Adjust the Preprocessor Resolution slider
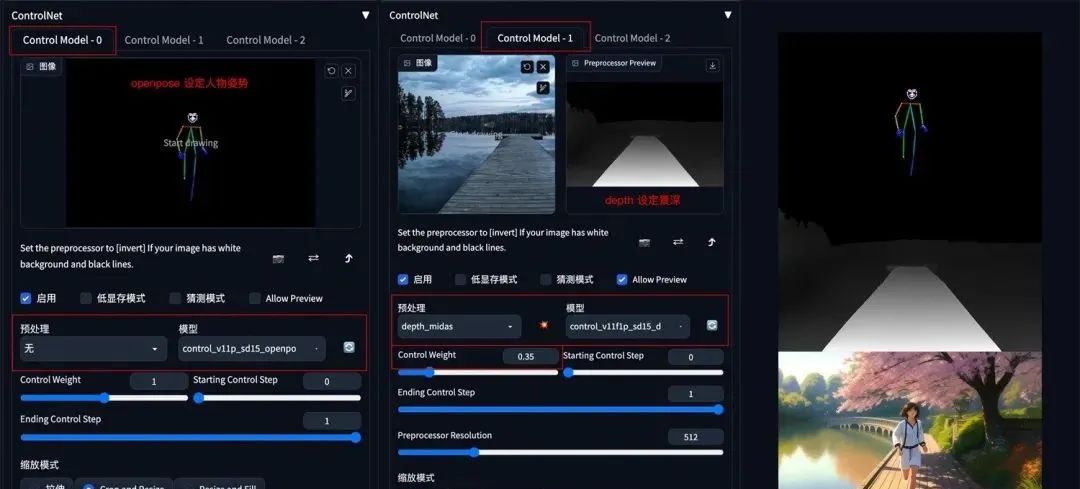Screen dimensions: 1080x489 560,452
